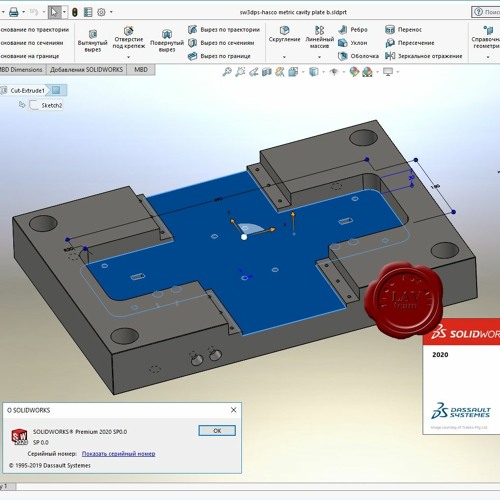Click OK in the About SOLIDWORKS dialog

[217, 430]
